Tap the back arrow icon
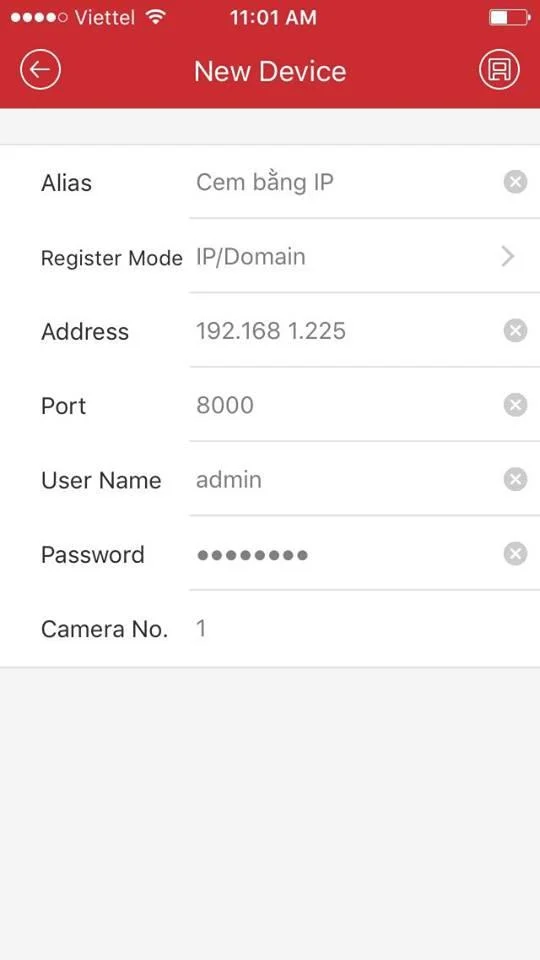 (x=40, y=70)
